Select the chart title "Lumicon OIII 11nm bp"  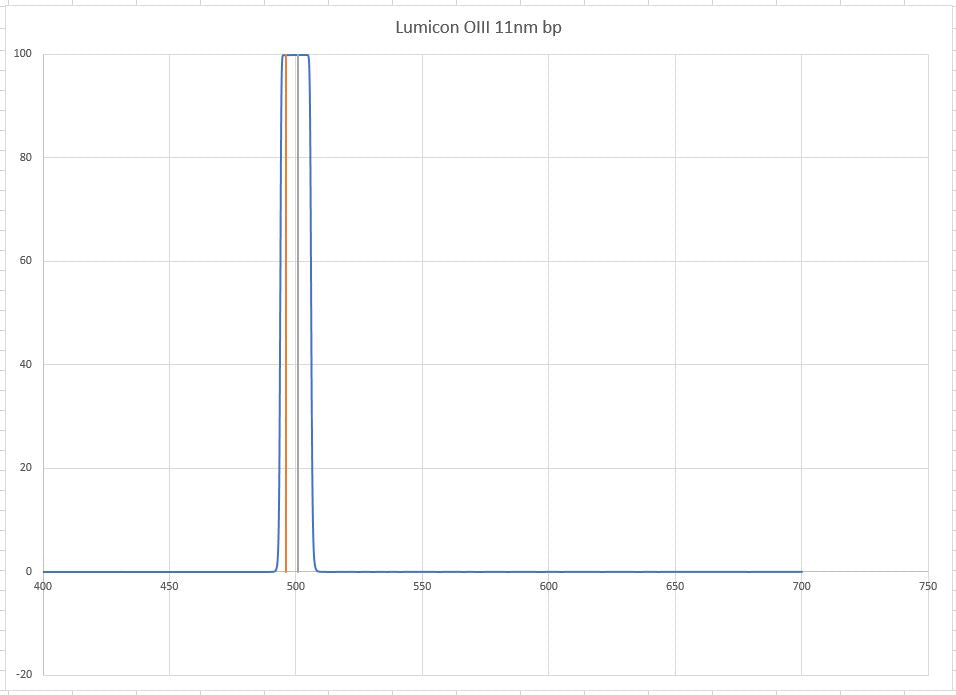[478, 27]
